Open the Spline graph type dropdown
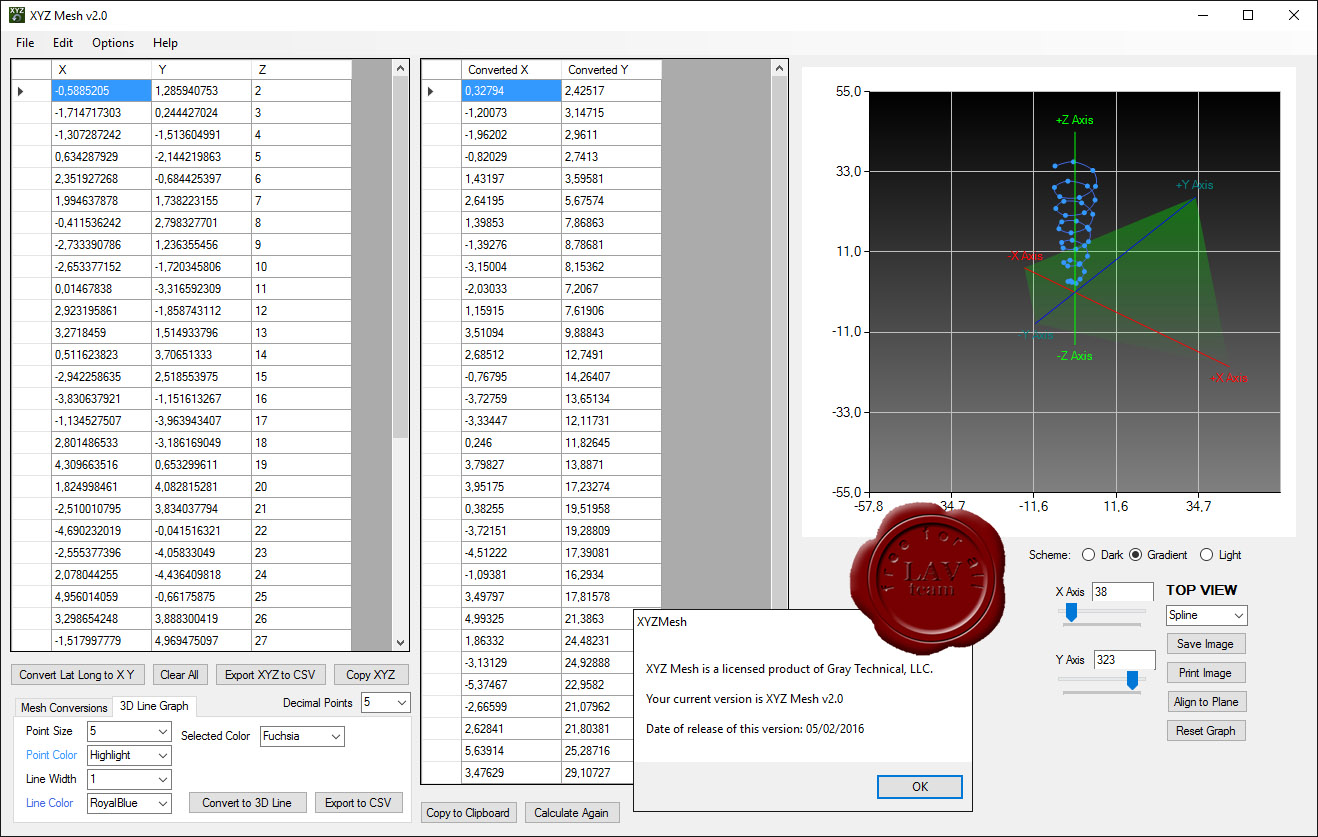The image size is (1318, 837). [x=1207, y=615]
